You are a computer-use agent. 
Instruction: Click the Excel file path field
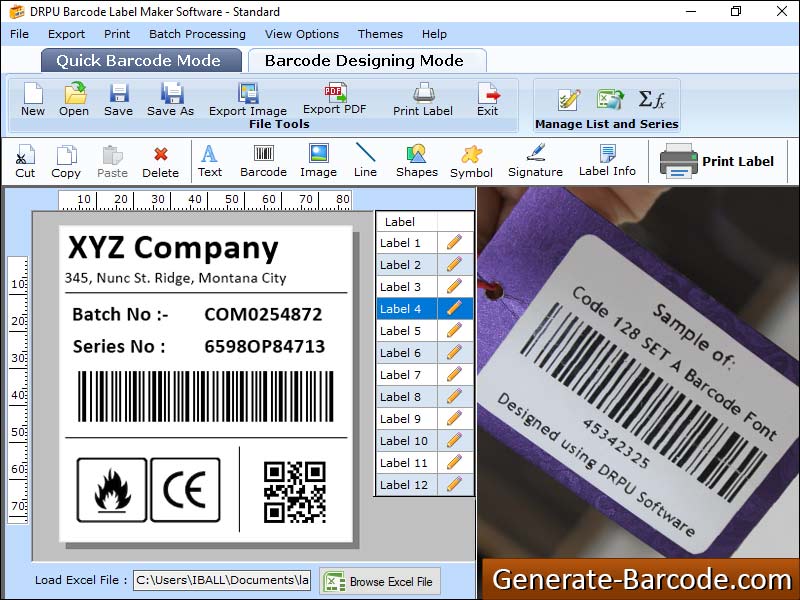tap(222, 581)
